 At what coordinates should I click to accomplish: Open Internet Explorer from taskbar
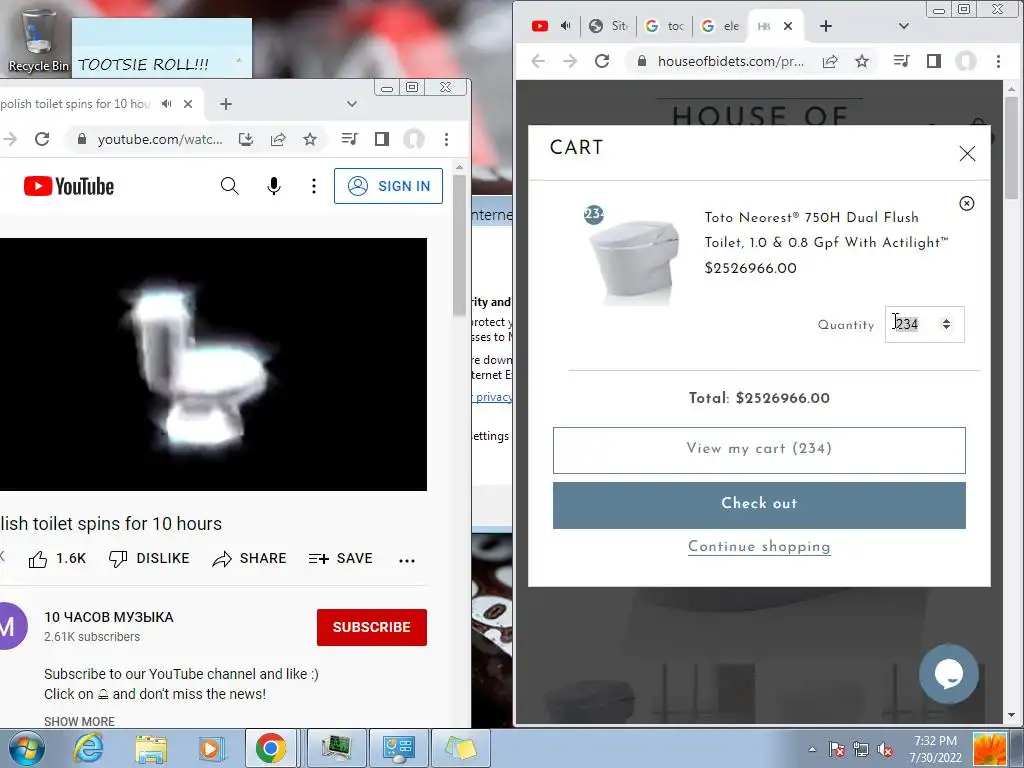point(88,748)
